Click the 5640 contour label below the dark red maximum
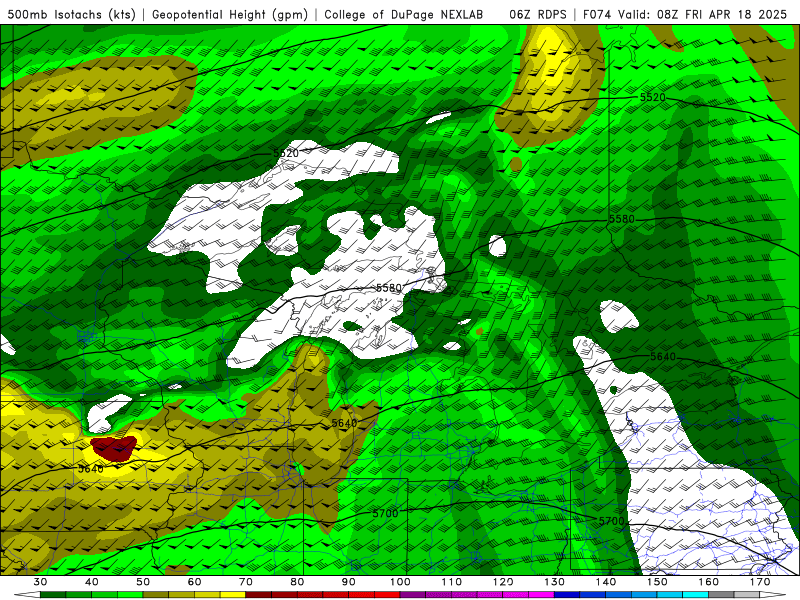Screen dimensions: 800x600 coord(91,468)
